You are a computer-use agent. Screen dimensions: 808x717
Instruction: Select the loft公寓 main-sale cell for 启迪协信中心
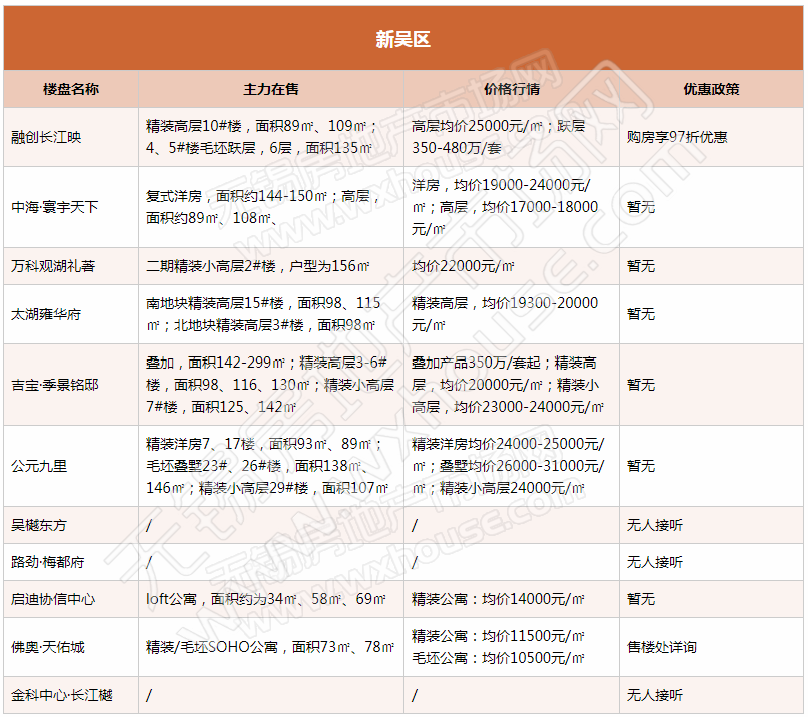point(266,599)
